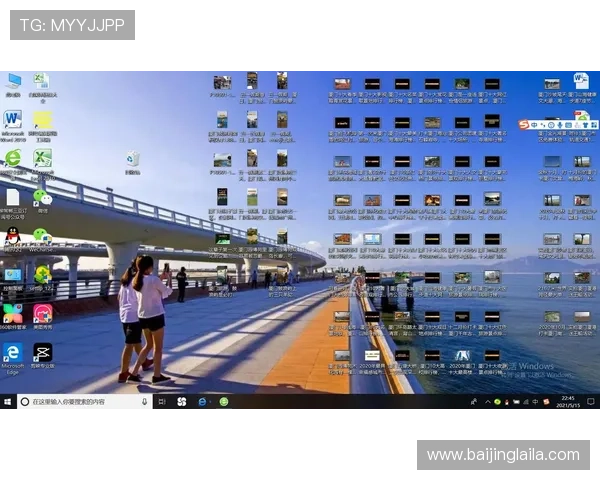Click the green round app icon in taskbar
This screenshot has width=600, height=480.
click(224, 401)
